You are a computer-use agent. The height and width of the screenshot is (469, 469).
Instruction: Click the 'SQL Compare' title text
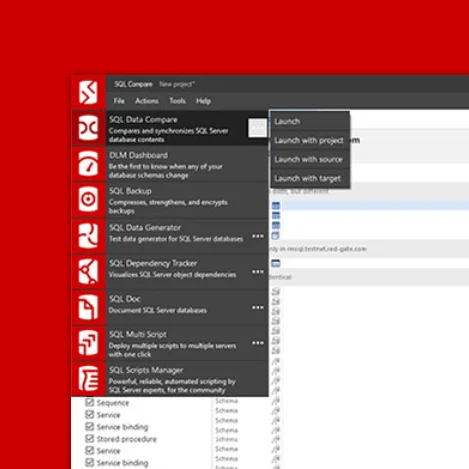pos(133,84)
